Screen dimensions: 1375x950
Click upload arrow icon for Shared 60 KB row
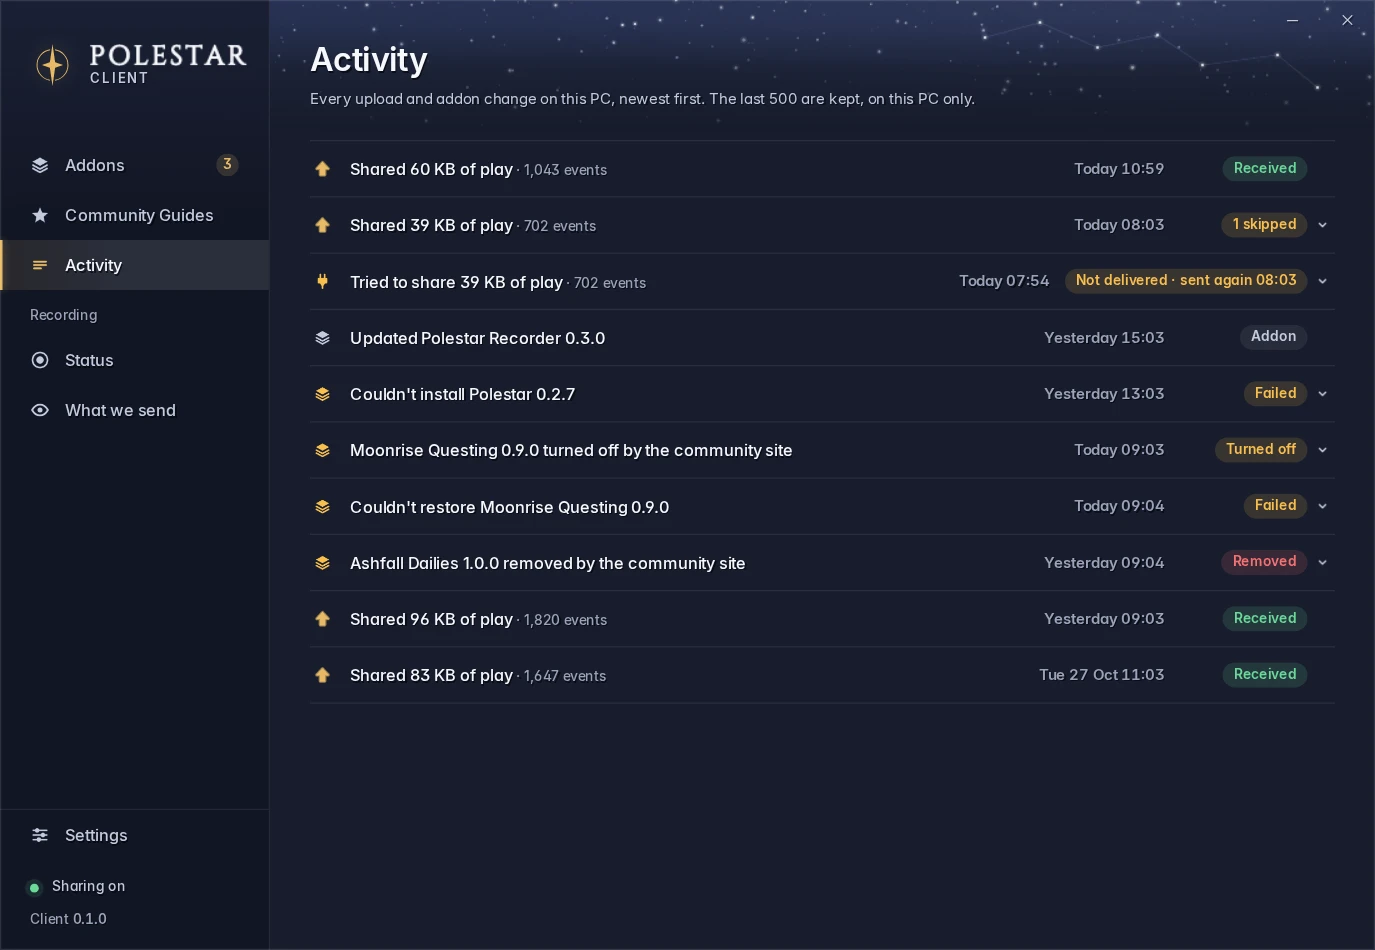click(x=322, y=169)
